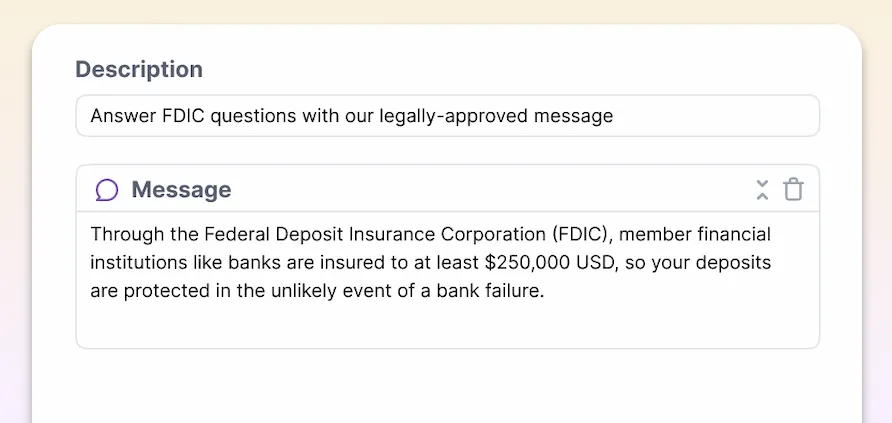The image size is (892, 423).
Task: Click the (FDIC) abbreviation in the message body
Action: (x=578, y=234)
